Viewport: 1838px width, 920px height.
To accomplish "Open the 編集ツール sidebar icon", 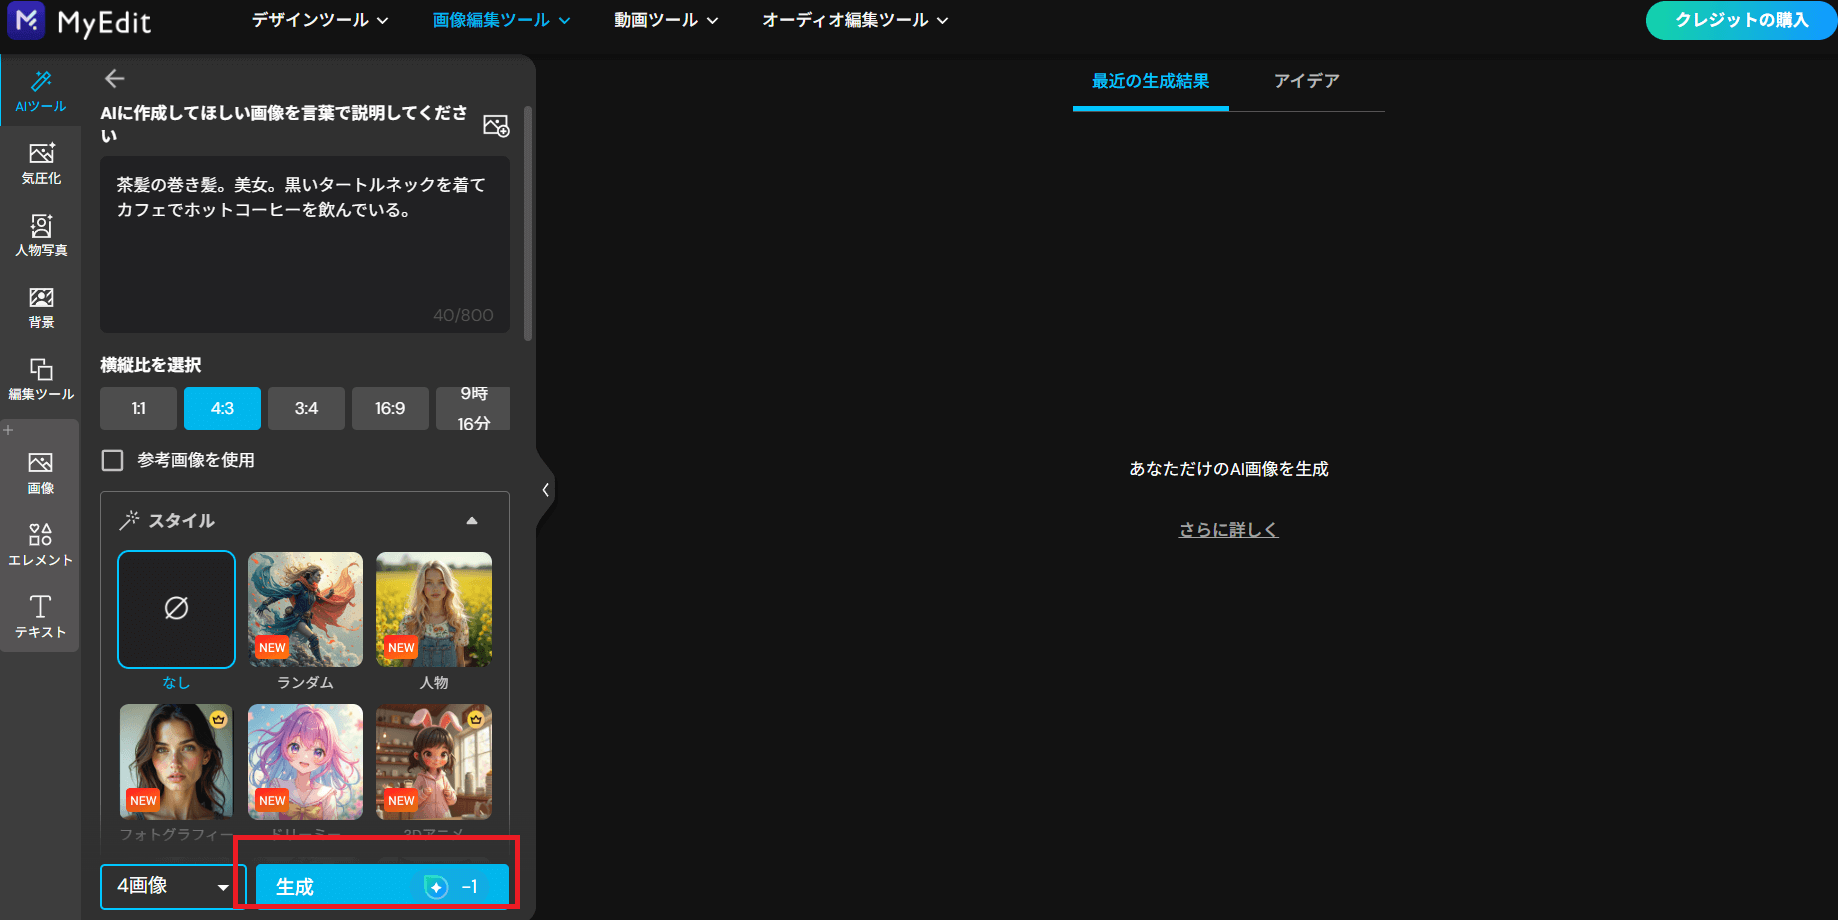I will [x=41, y=379].
